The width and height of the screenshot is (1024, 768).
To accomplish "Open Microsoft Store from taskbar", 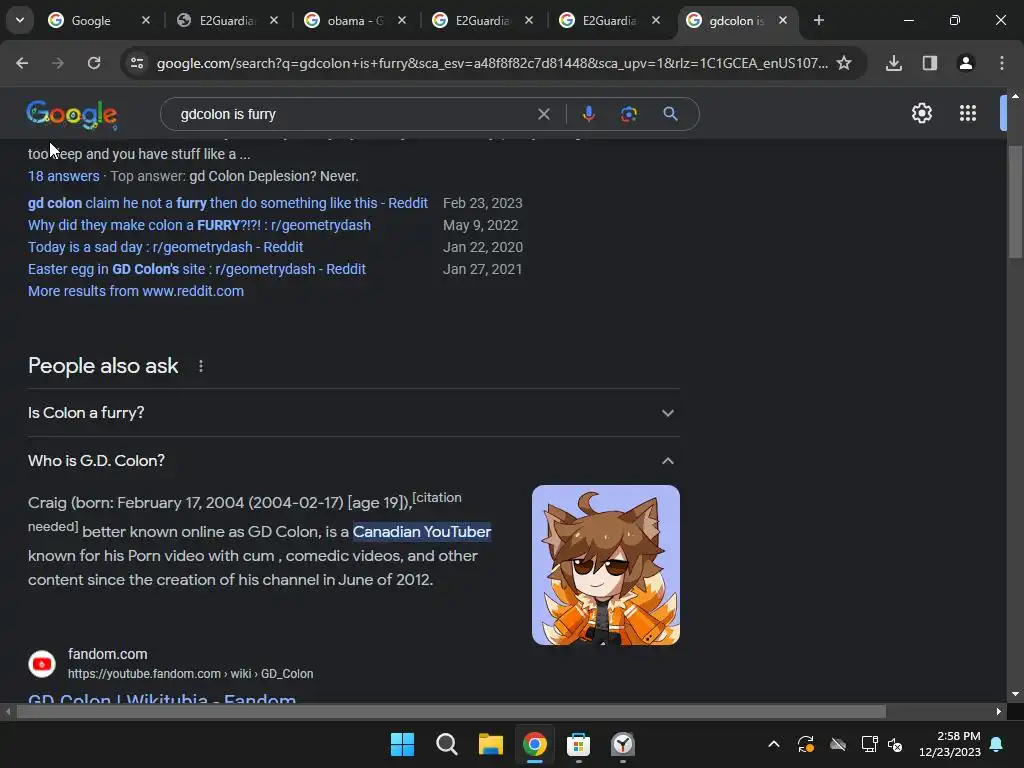I will click(x=579, y=744).
